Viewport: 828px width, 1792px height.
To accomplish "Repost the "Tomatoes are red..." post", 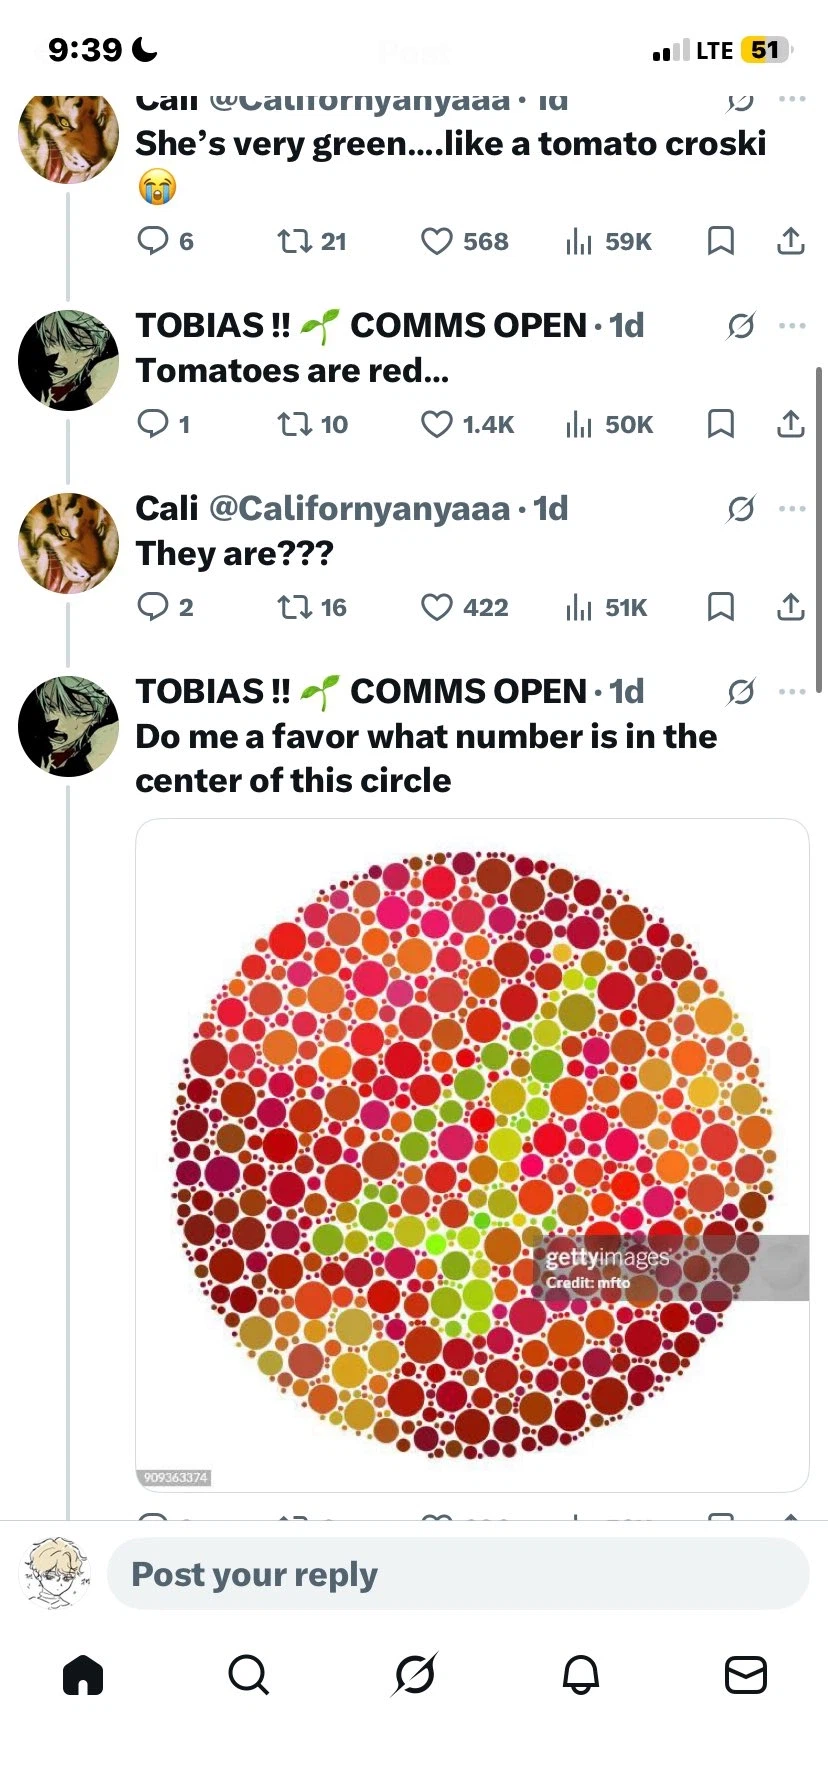I will 294,424.
